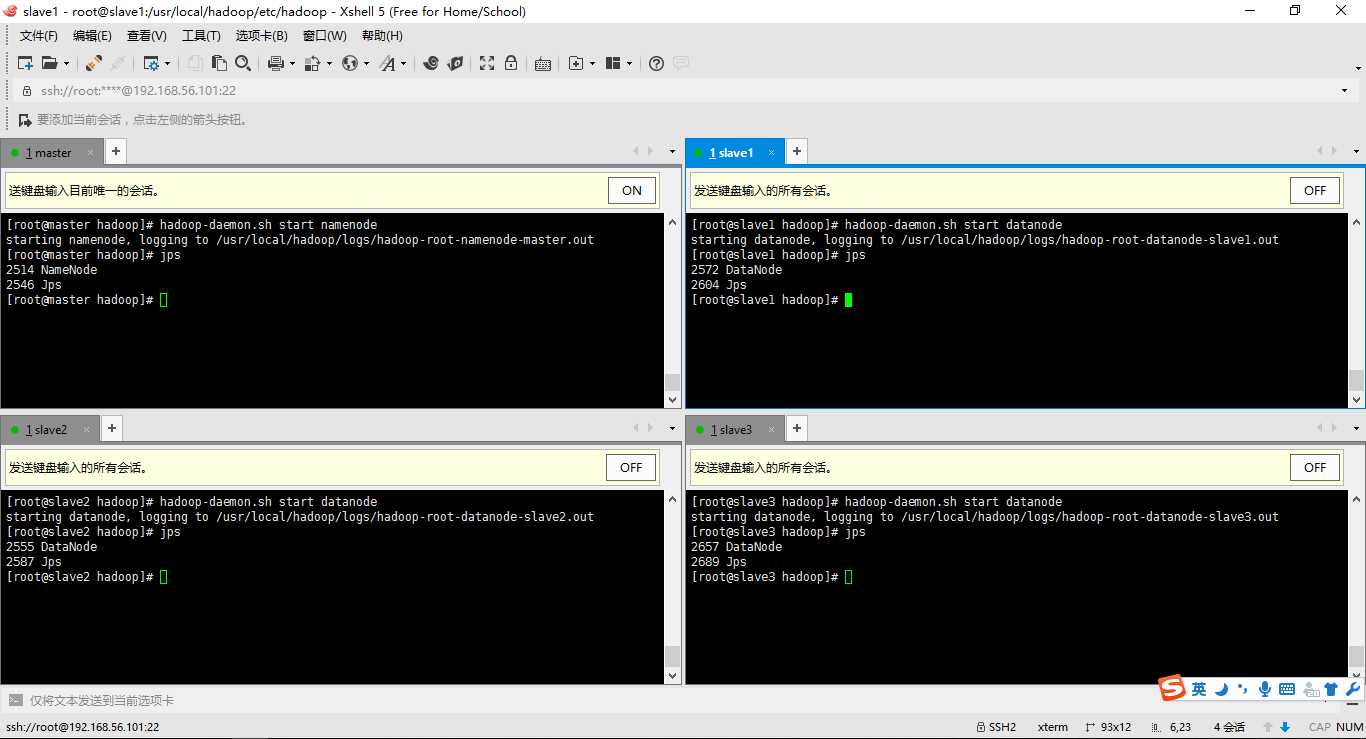Screen dimensions: 1366x739
Task: Add a new tab beside the slave2 tab
Action: coord(112,428)
